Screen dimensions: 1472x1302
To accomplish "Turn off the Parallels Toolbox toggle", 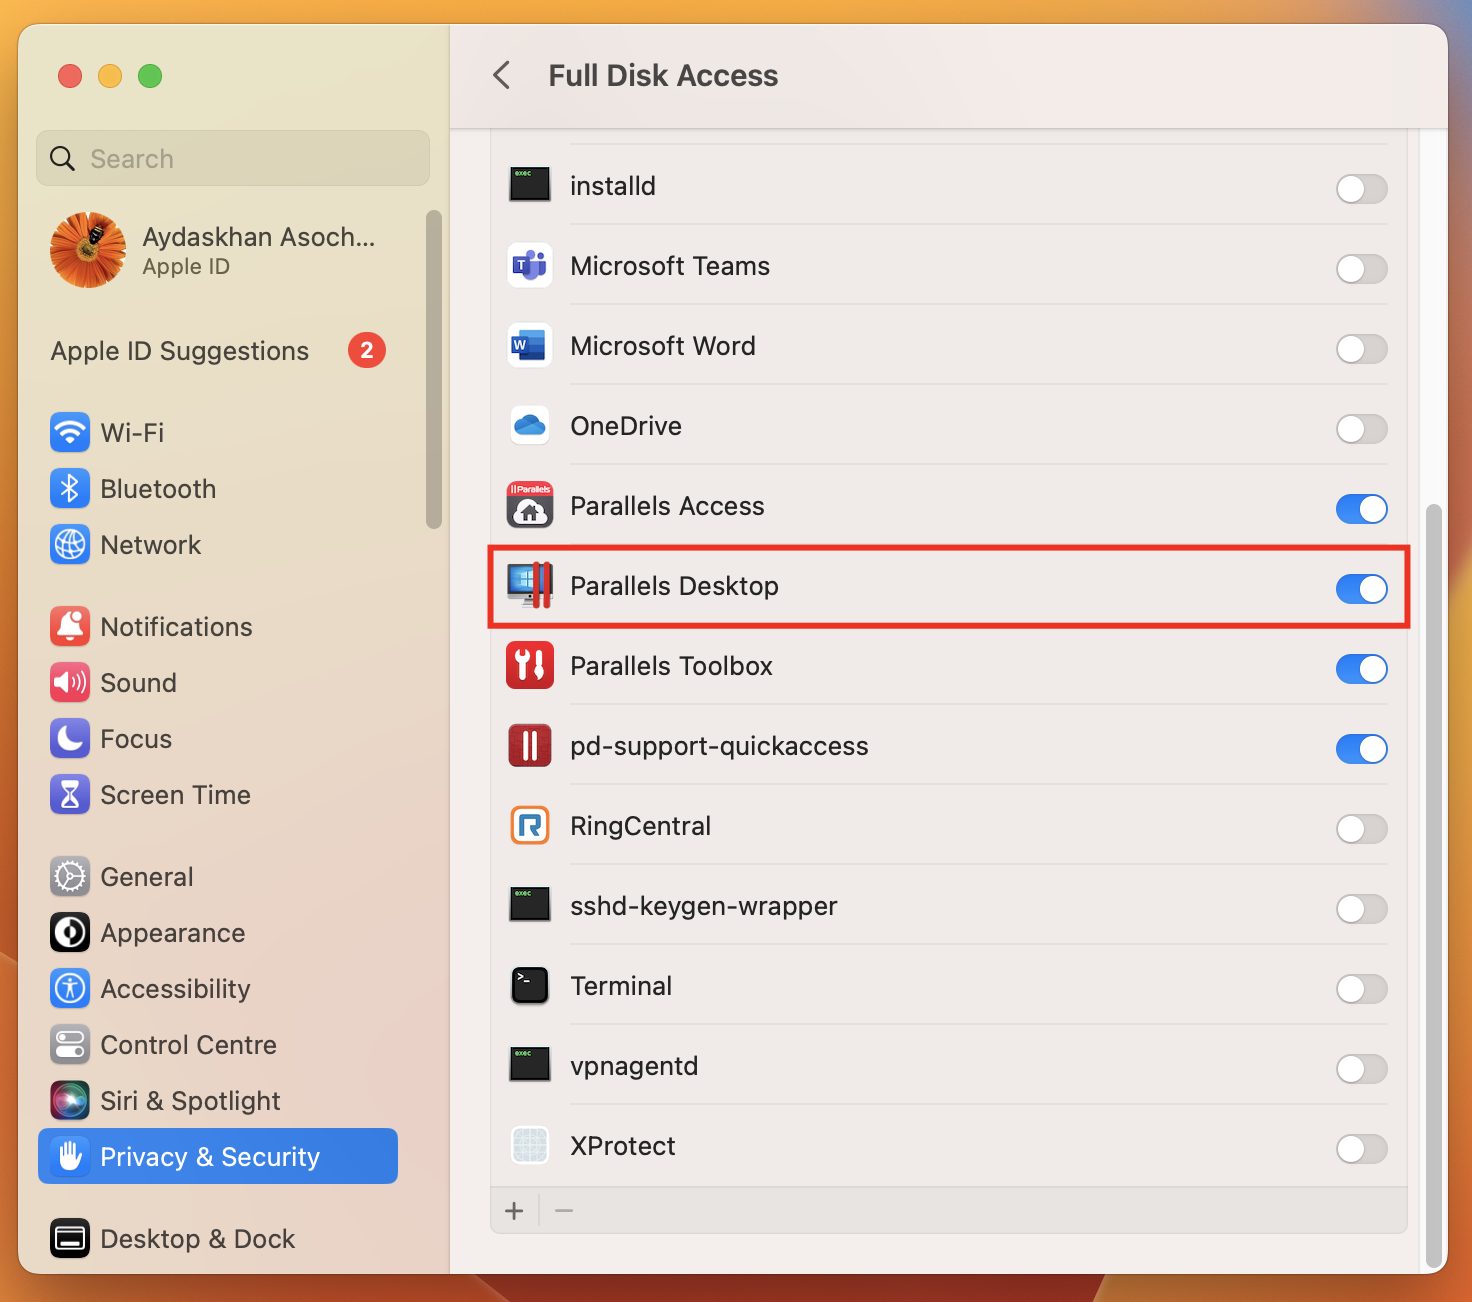I will pyautogui.click(x=1361, y=668).
